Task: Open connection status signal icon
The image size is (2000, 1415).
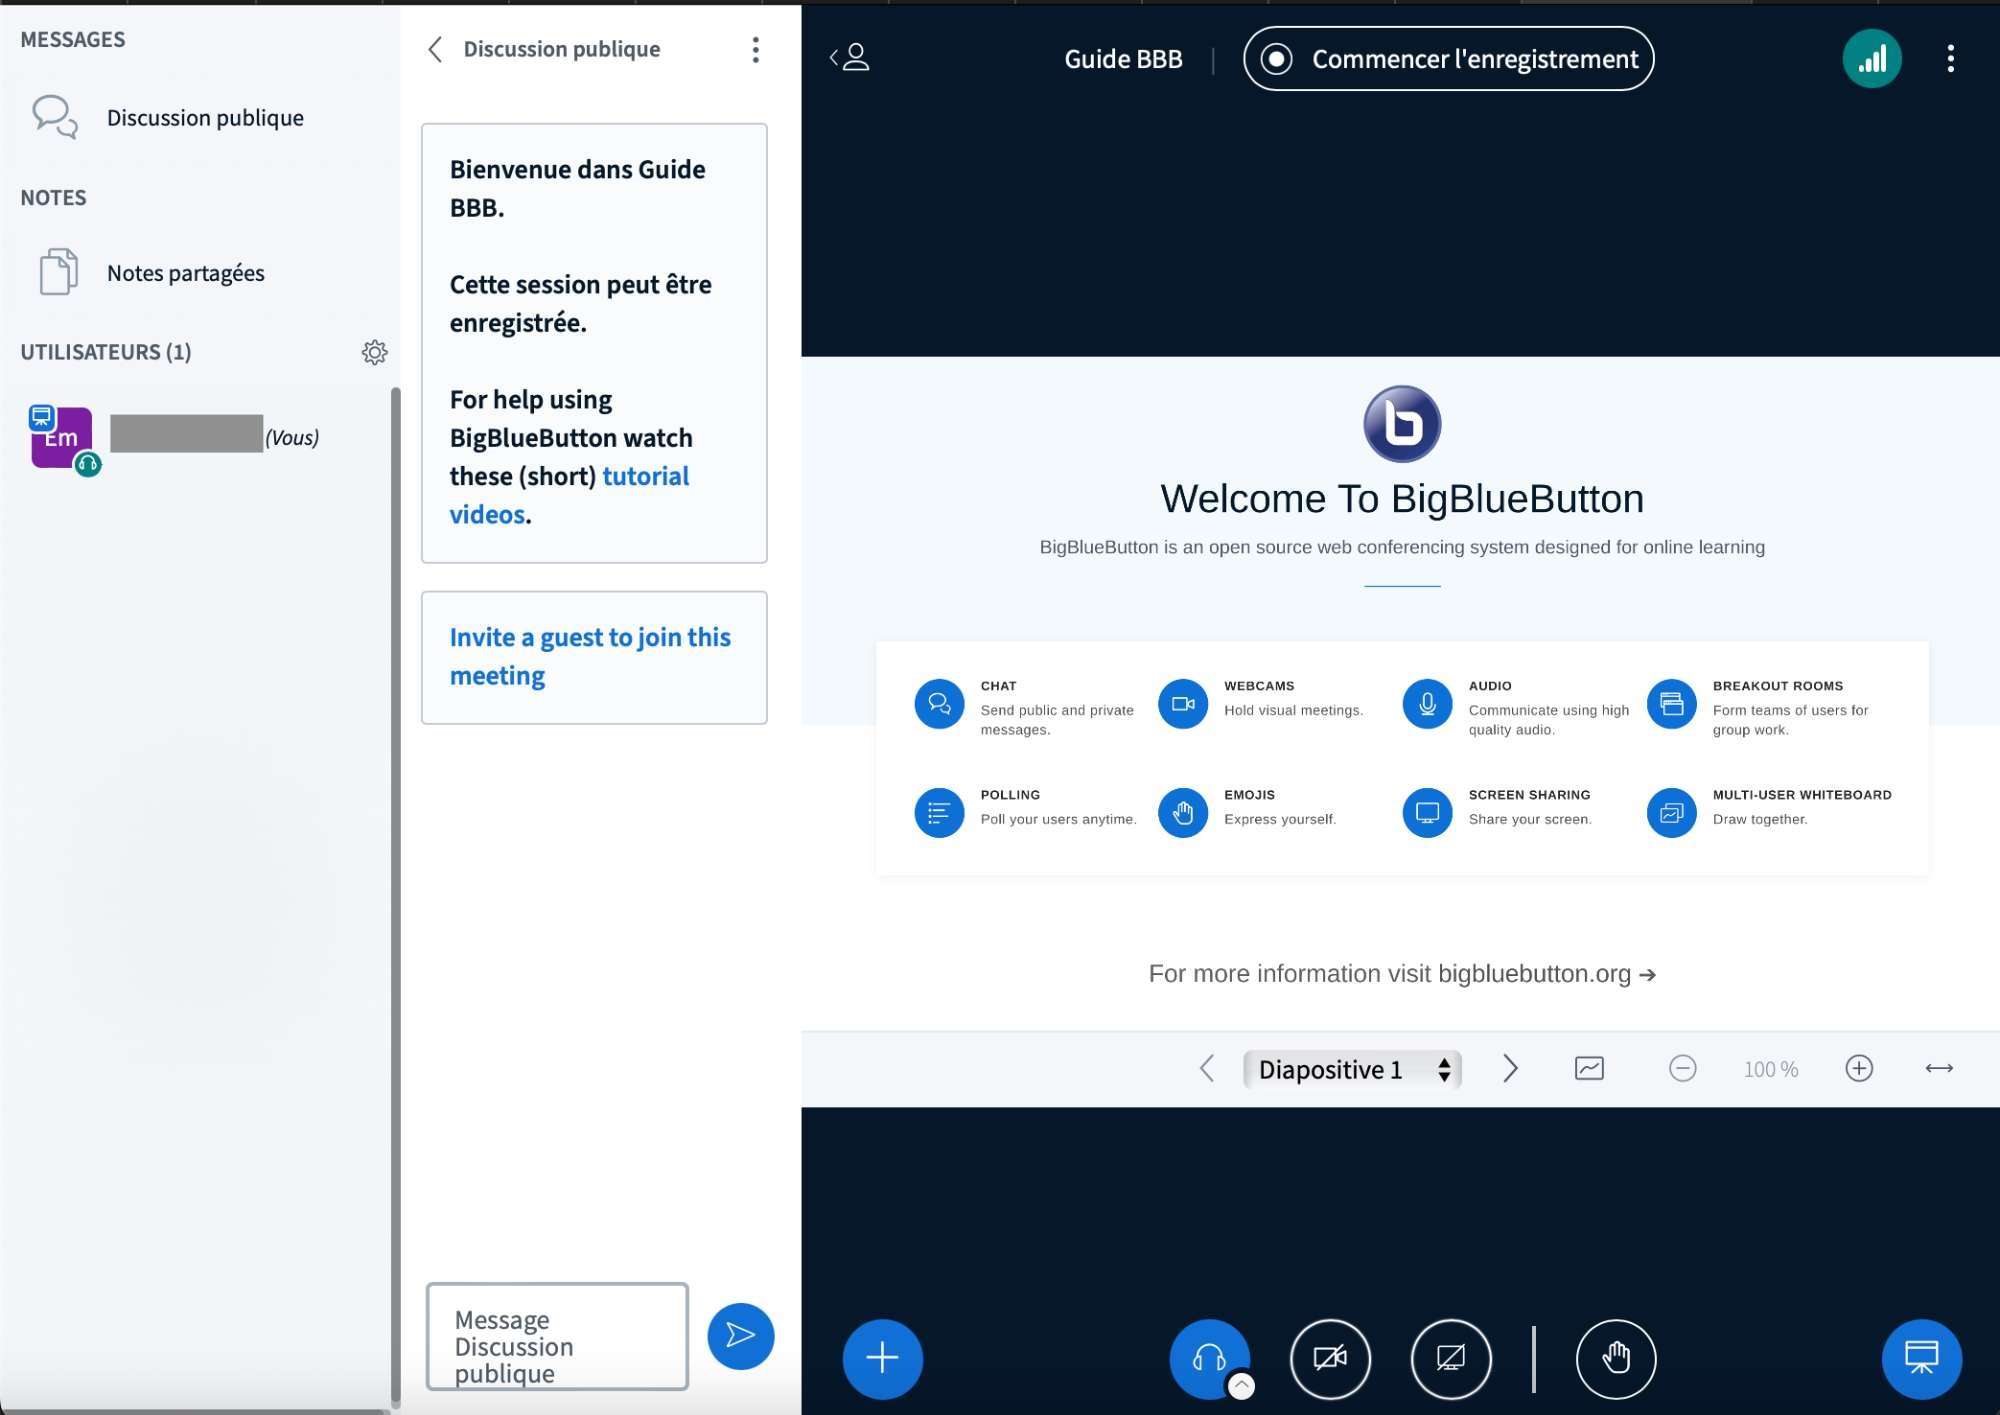Action: tap(1872, 59)
